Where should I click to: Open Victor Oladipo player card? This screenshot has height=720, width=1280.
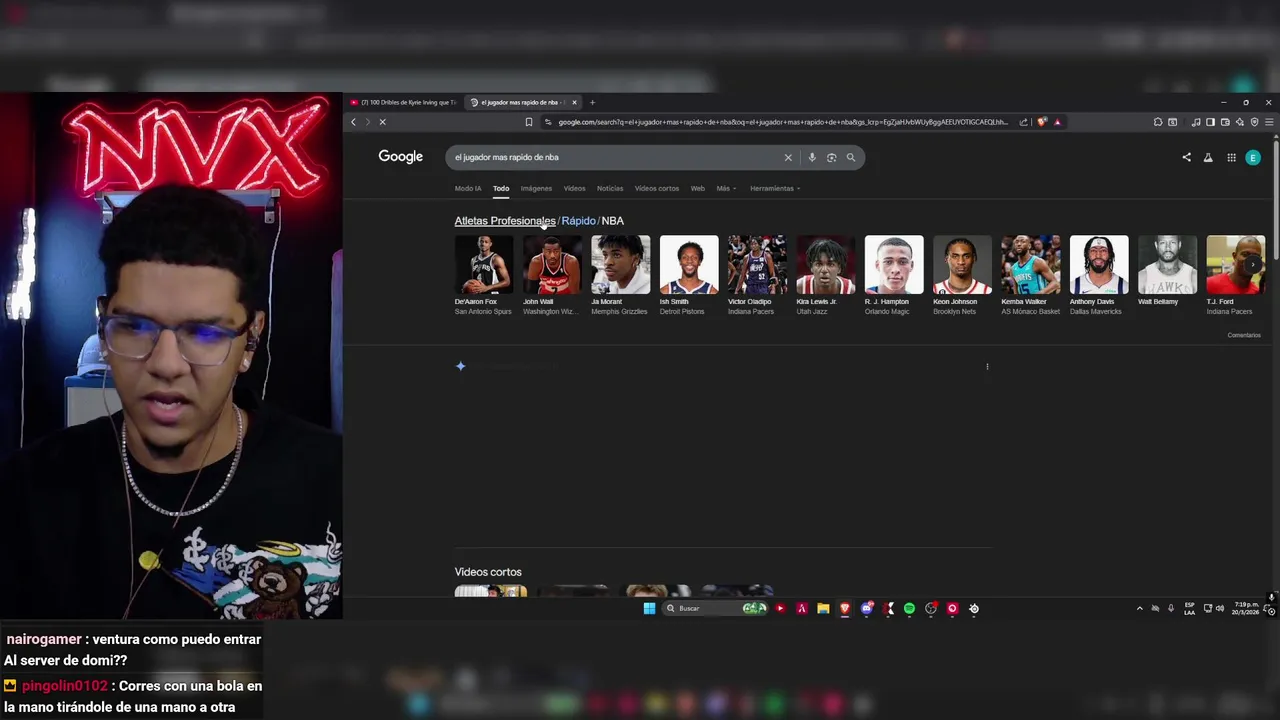[757, 276]
